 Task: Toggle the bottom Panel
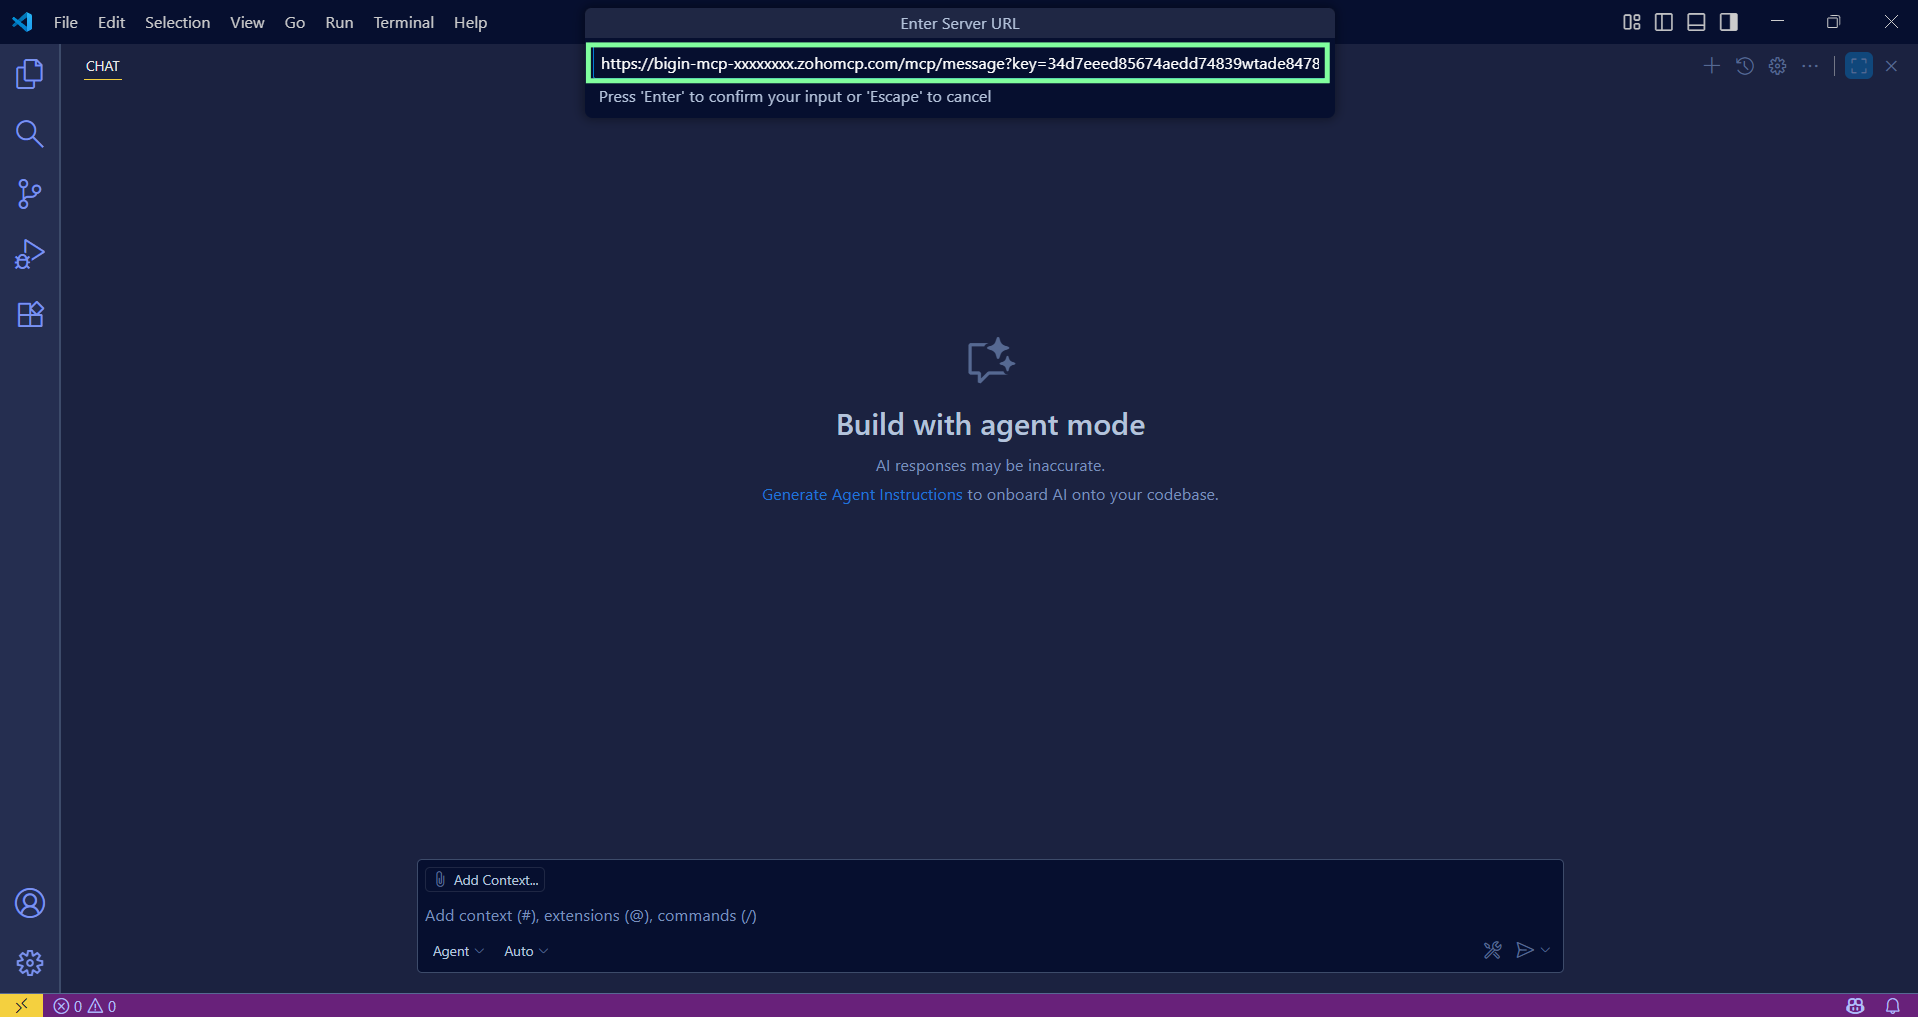tap(1696, 22)
